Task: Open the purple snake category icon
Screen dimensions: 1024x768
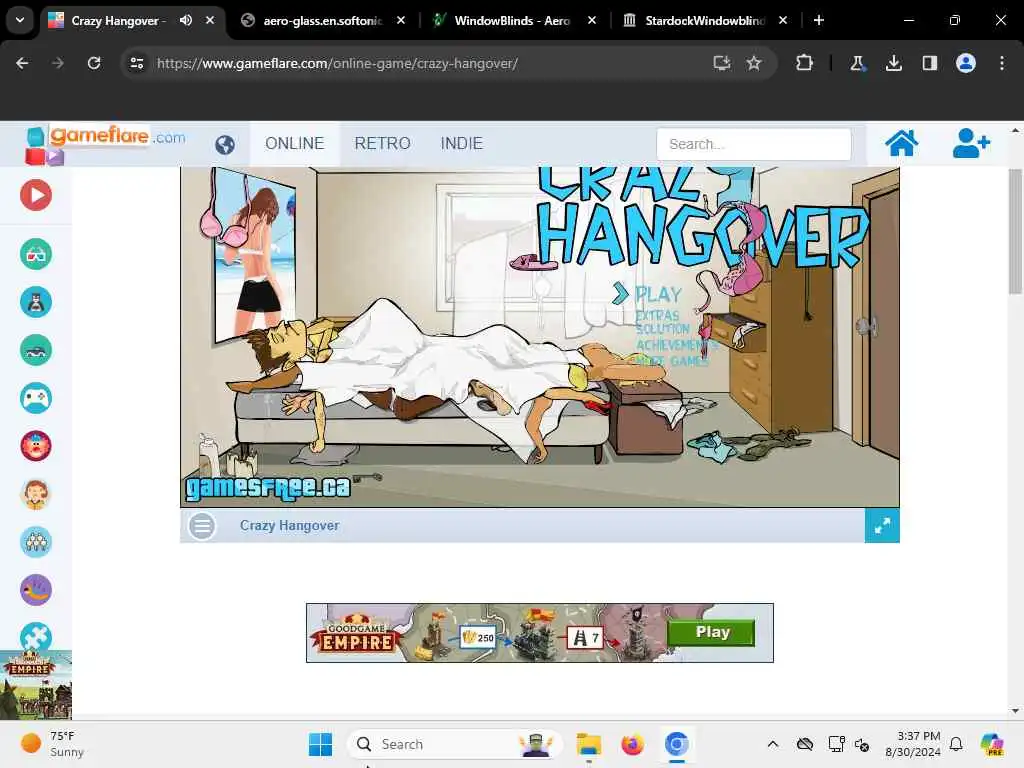Action: (x=36, y=590)
